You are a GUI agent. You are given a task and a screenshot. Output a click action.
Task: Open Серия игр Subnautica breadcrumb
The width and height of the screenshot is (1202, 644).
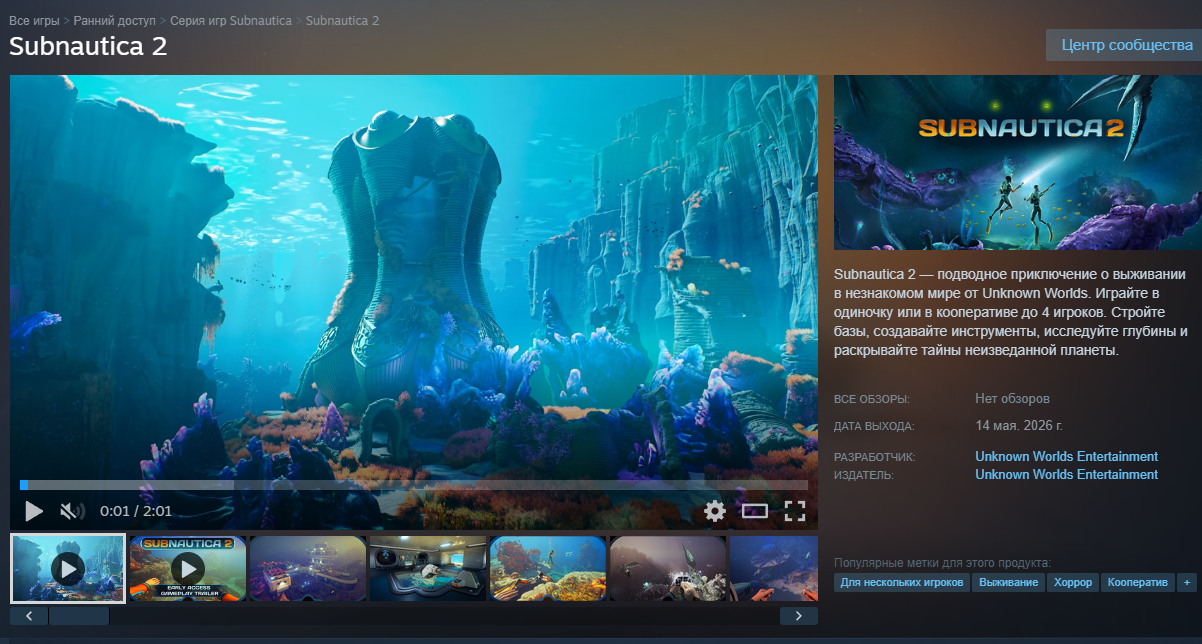click(x=232, y=20)
